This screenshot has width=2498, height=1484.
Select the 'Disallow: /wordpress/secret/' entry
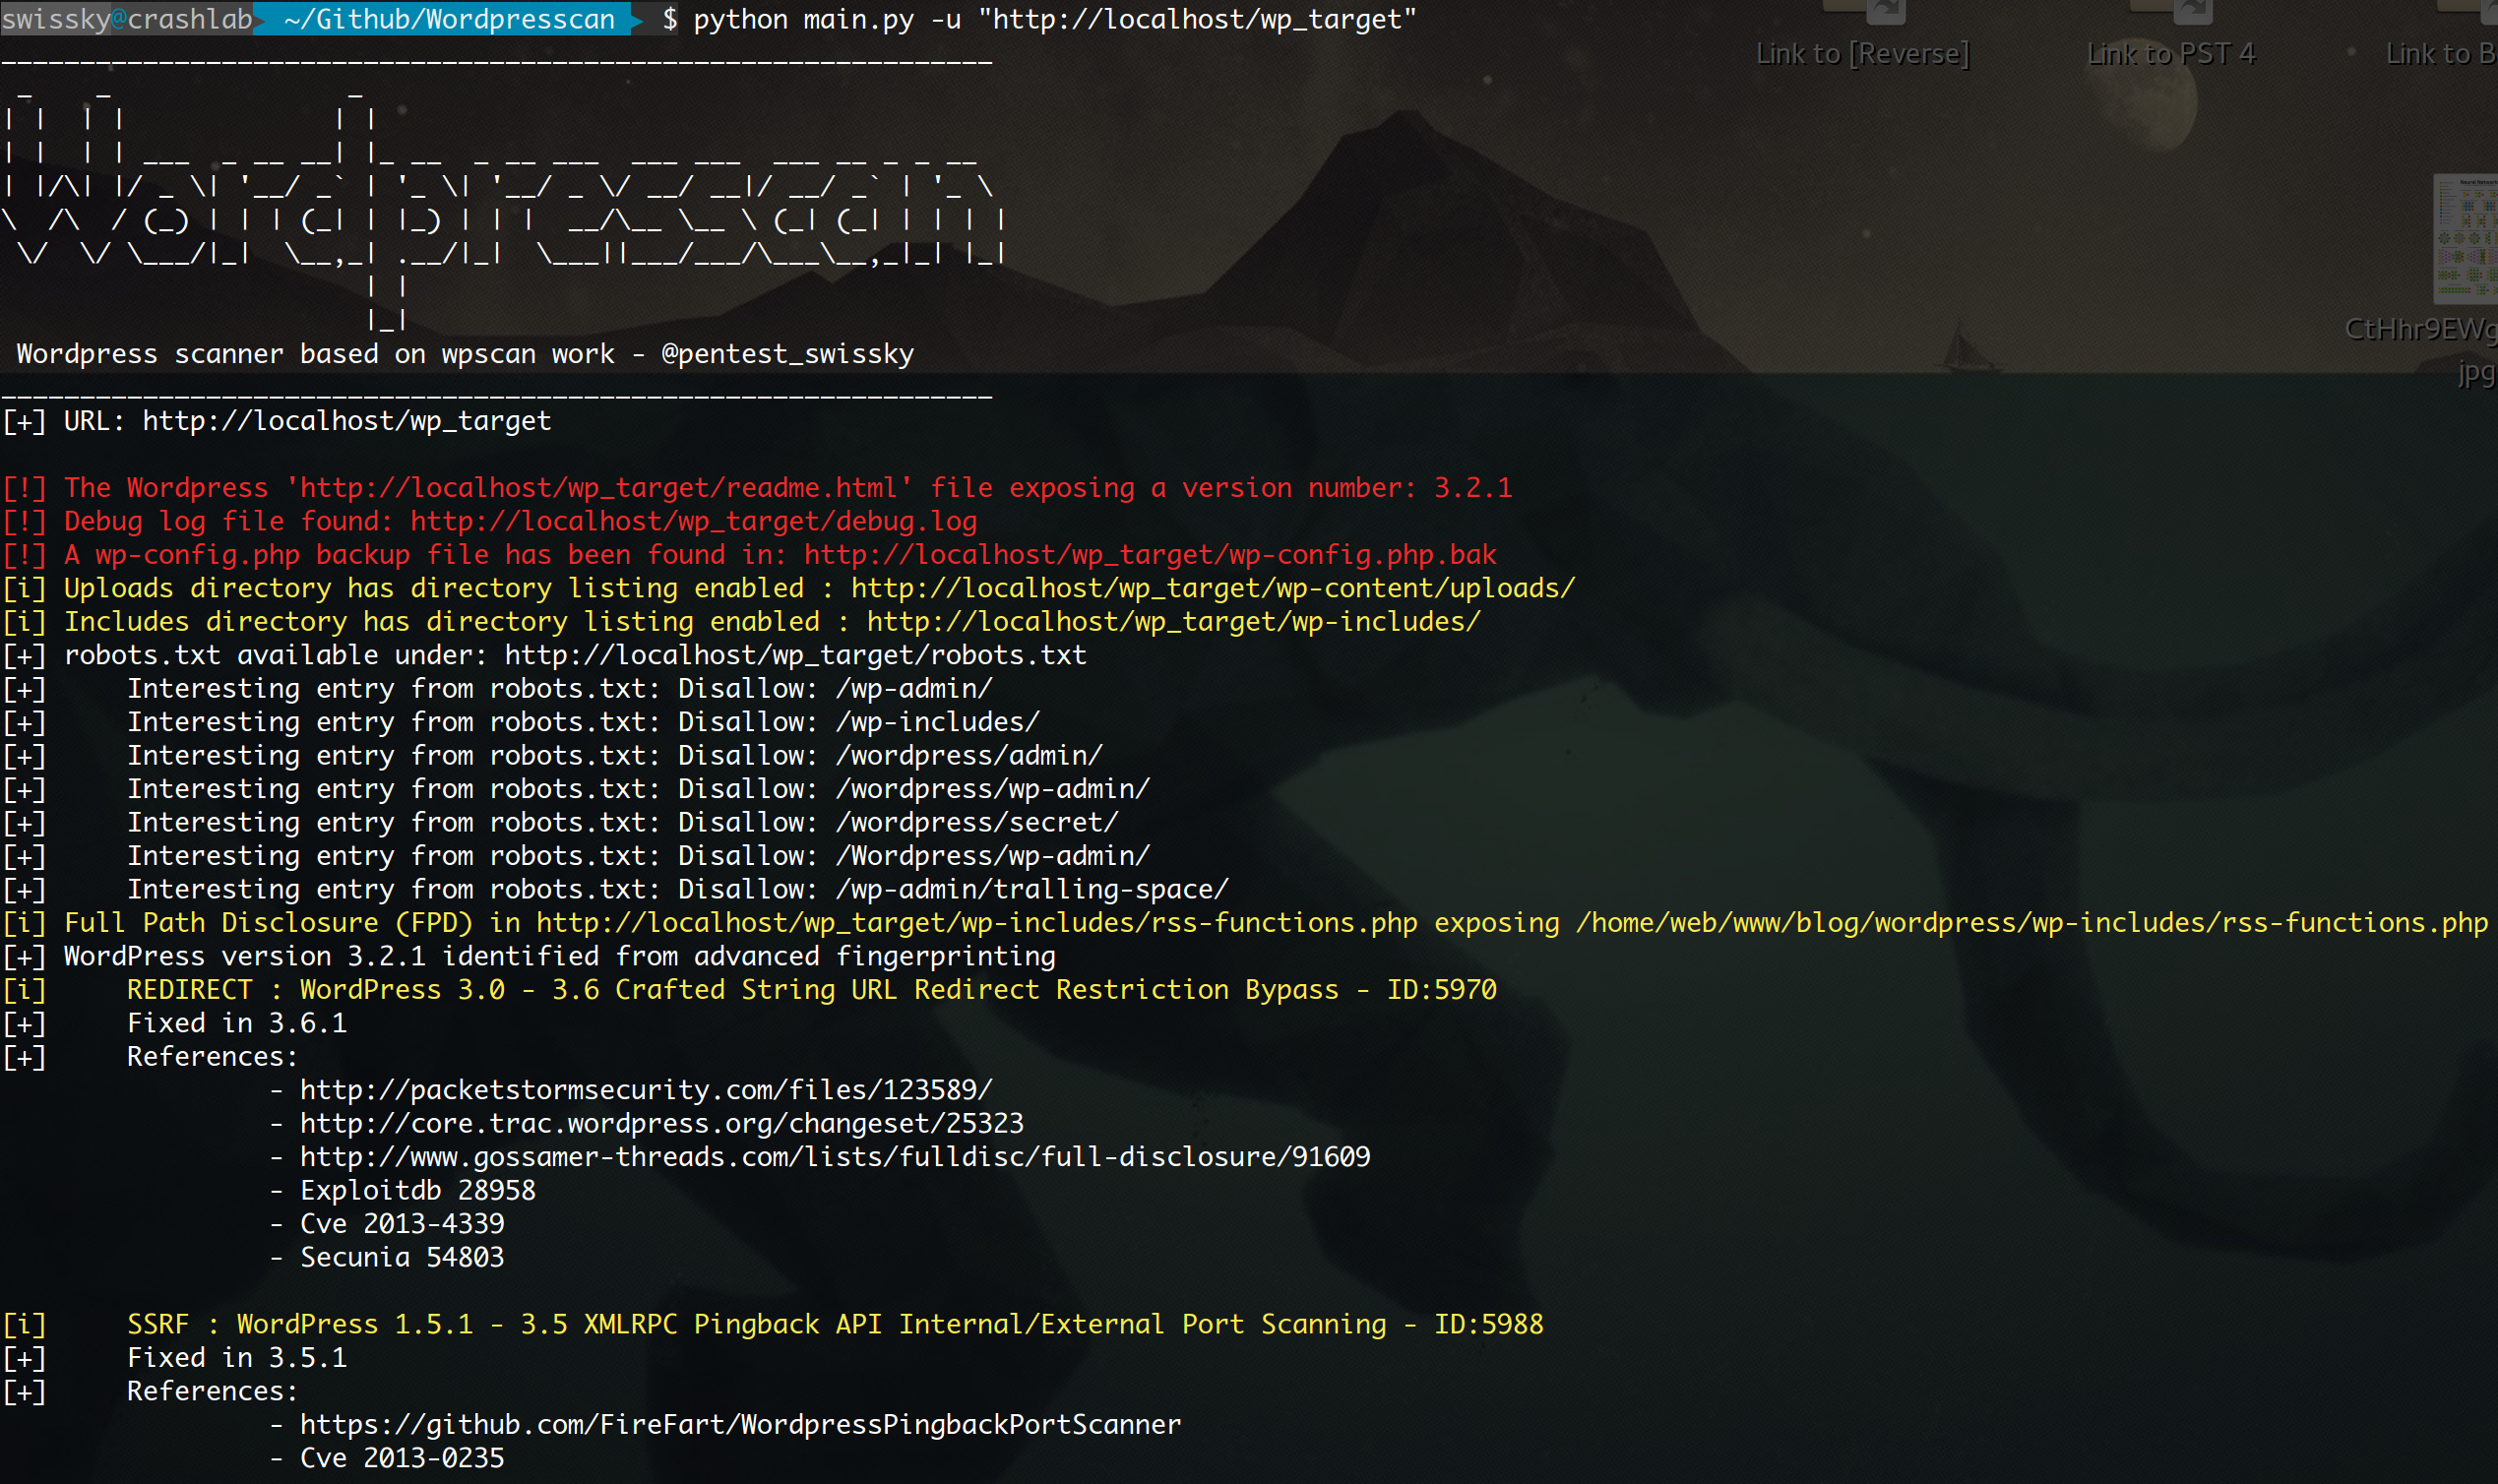[x=898, y=823]
